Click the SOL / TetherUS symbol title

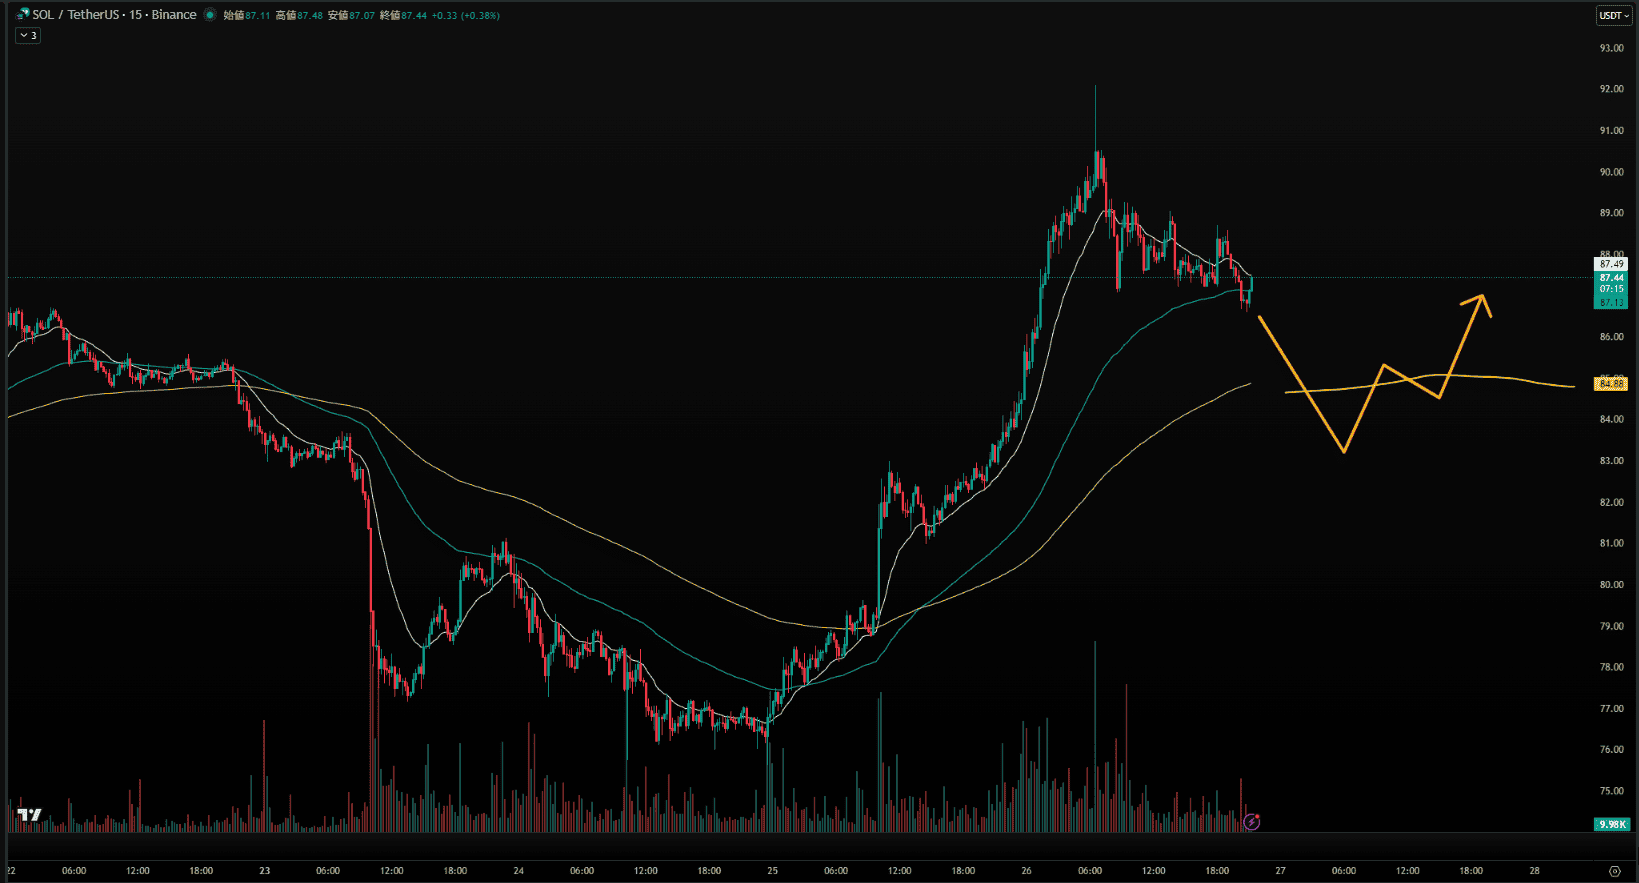click(114, 15)
